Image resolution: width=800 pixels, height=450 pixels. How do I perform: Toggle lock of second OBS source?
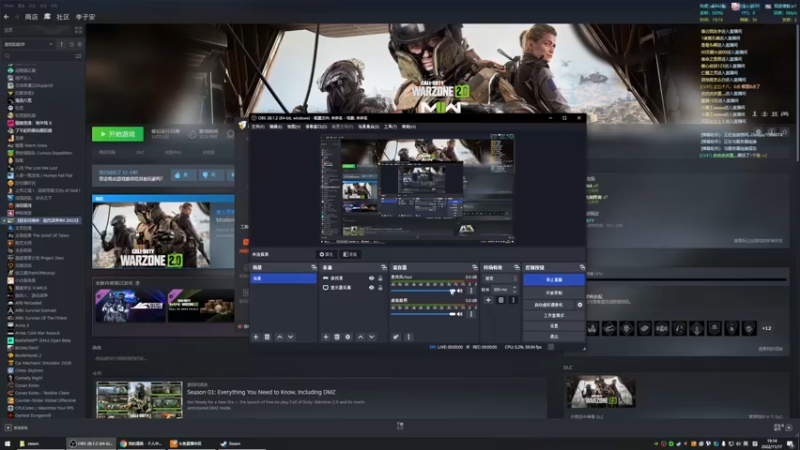(x=380, y=288)
